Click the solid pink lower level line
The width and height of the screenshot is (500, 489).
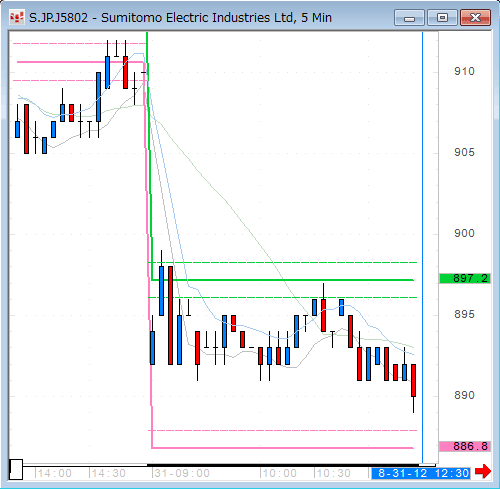283,448
